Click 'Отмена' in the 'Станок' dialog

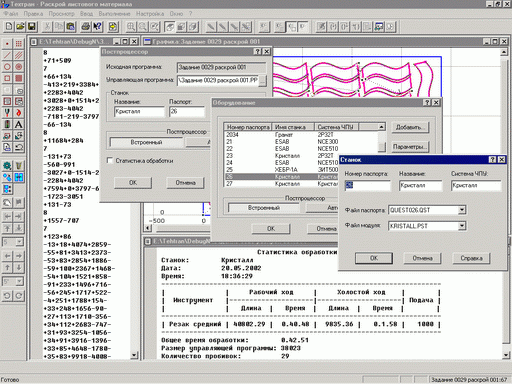point(422,258)
